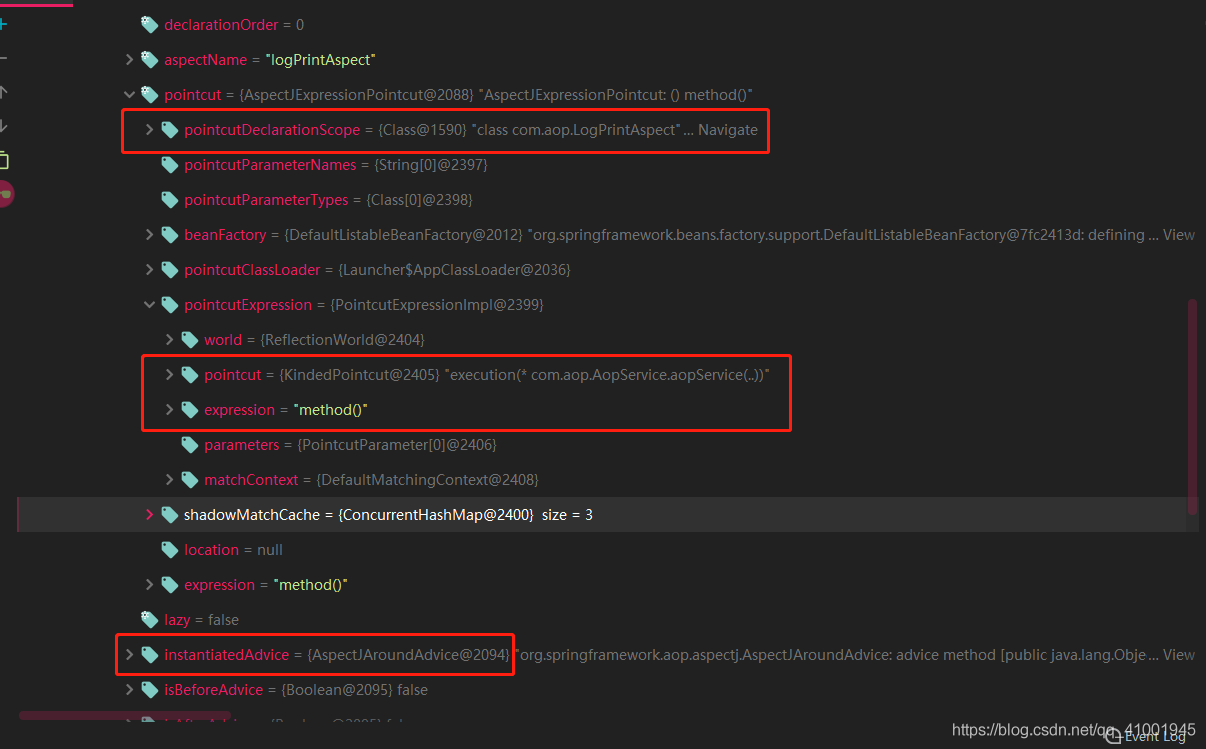This screenshot has width=1206, height=749.
Task: Click the tag icon beside location
Action: pos(170,550)
